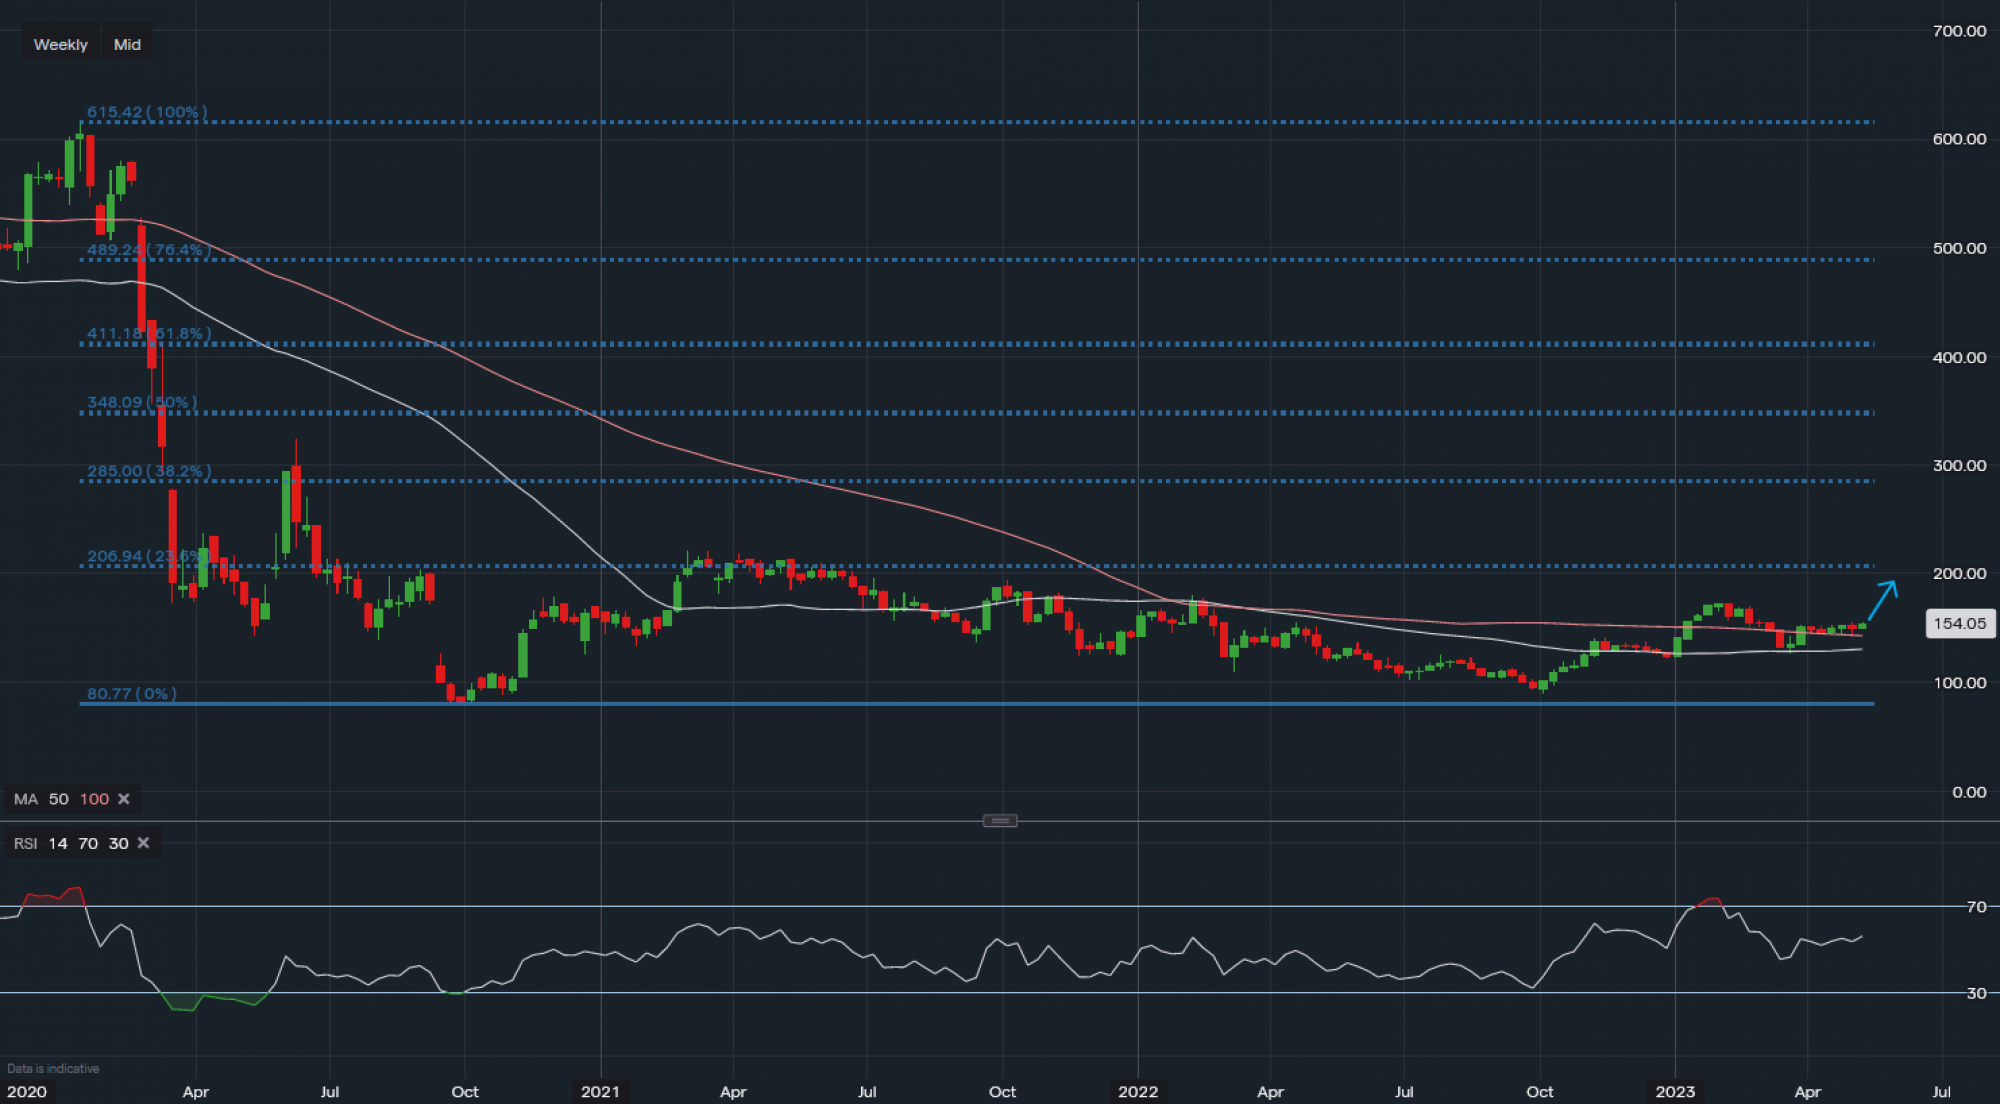Remove the RSI indicator with its X icon
This screenshot has width=2000, height=1104.
click(x=143, y=843)
